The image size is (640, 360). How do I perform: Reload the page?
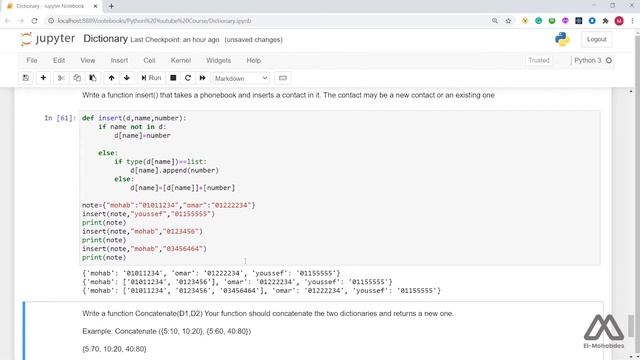34,20
